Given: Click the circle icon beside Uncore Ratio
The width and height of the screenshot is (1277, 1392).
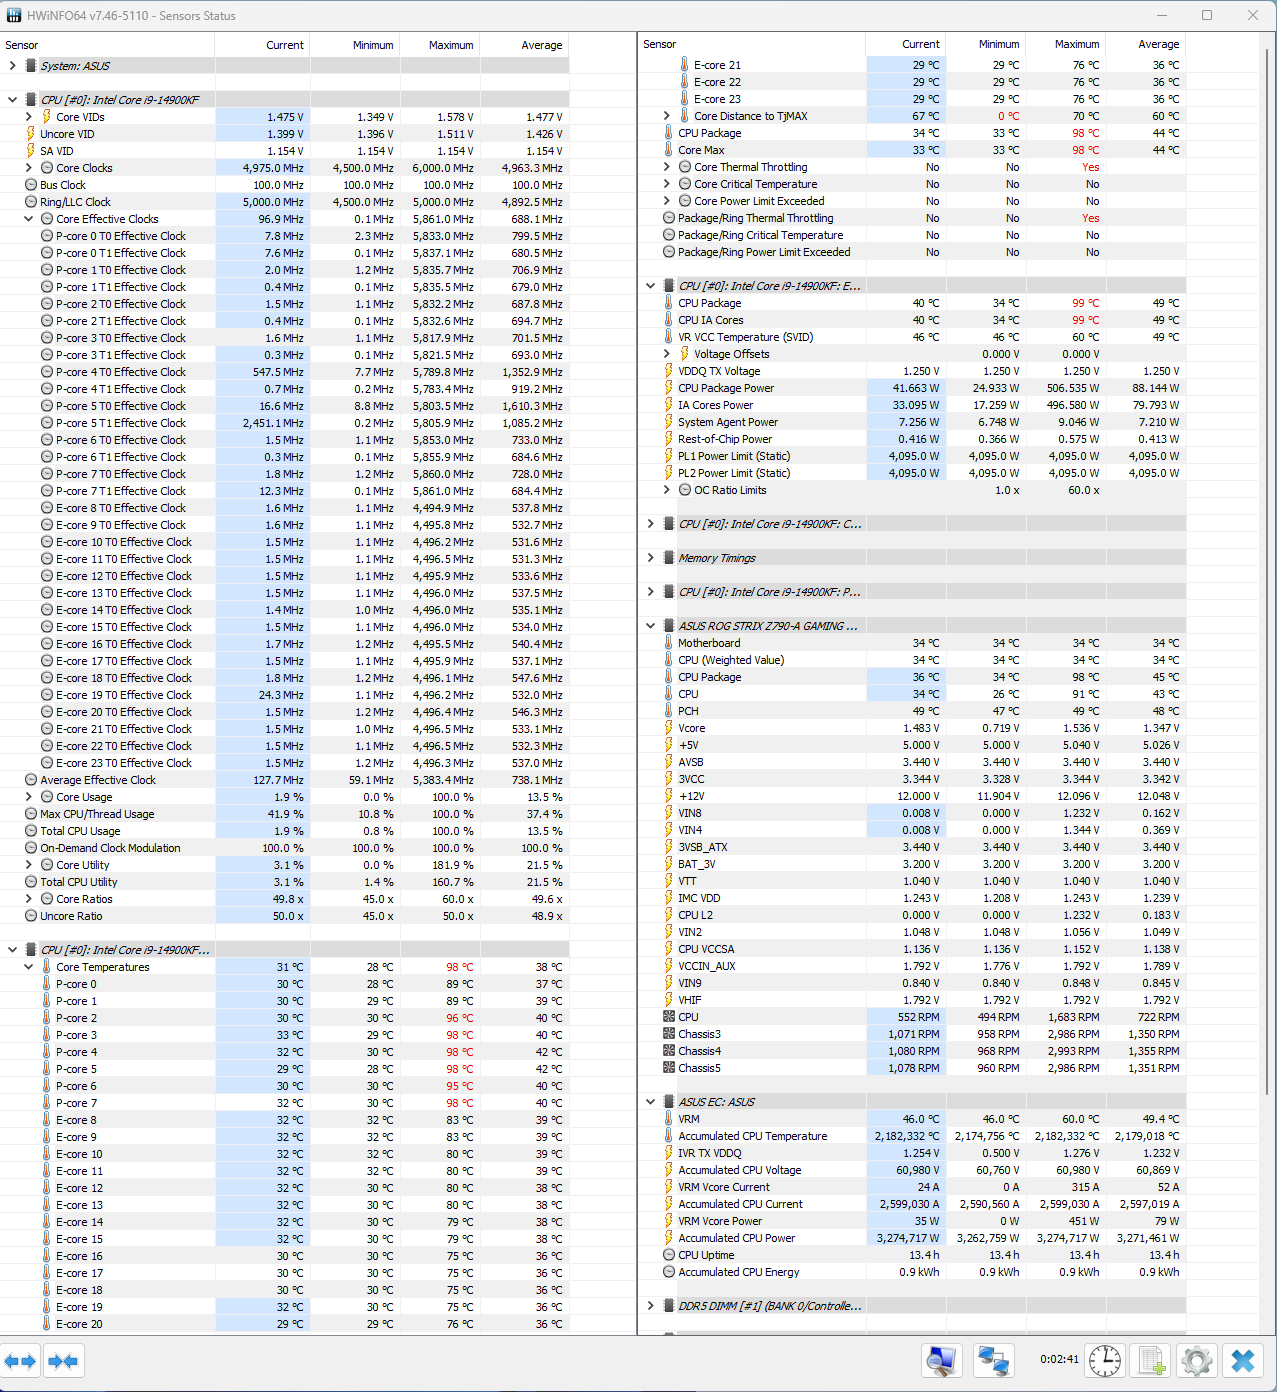Looking at the screenshot, I should pos(30,916).
